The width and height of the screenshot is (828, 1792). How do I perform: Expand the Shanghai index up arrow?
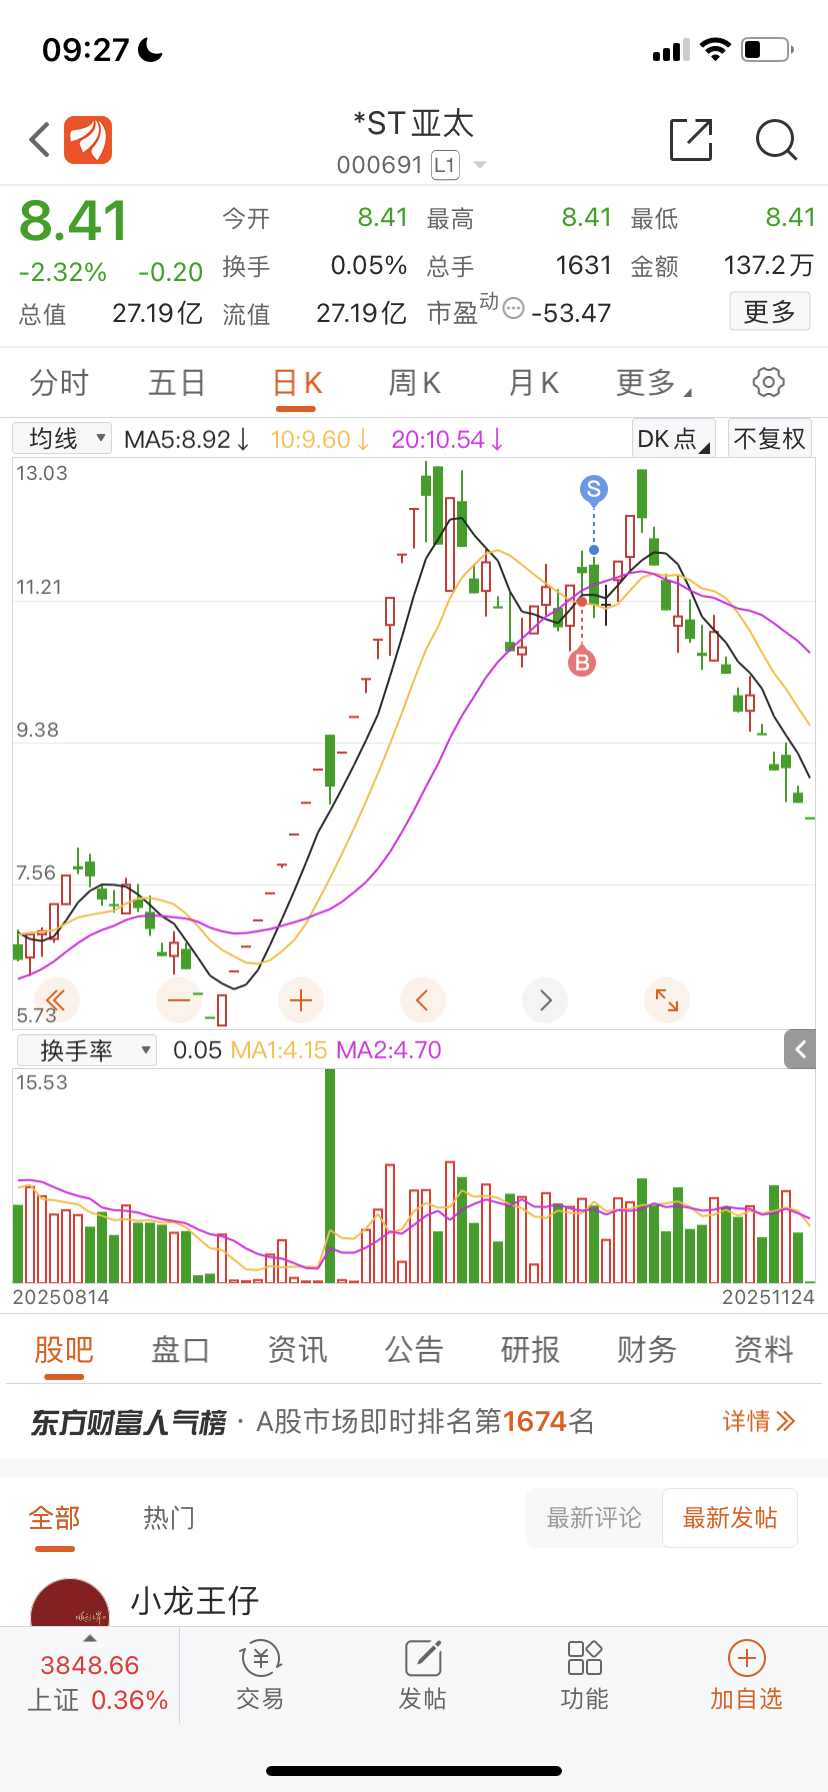pos(90,1639)
